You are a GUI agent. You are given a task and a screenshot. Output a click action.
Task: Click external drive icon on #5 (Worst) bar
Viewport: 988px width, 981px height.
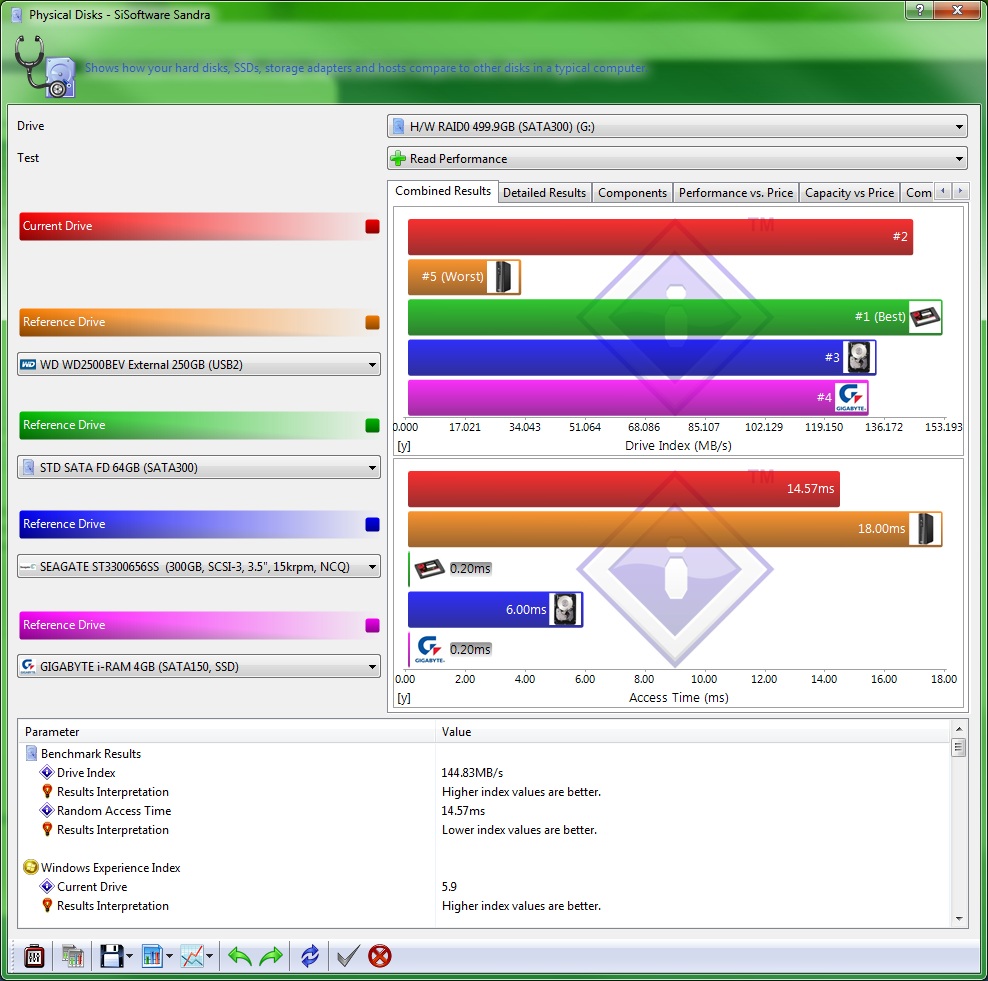[503, 277]
